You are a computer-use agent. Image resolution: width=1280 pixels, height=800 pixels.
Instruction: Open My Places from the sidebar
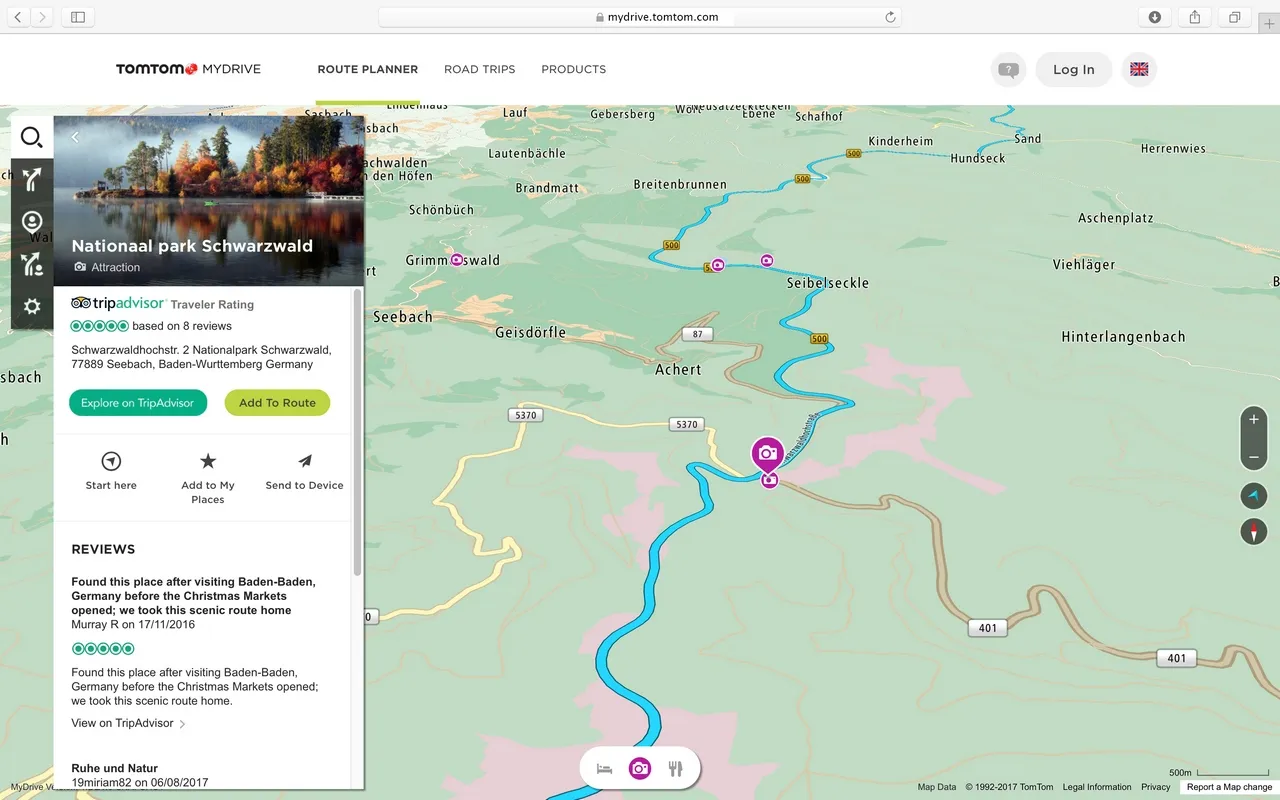pyautogui.click(x=31, y=222)
